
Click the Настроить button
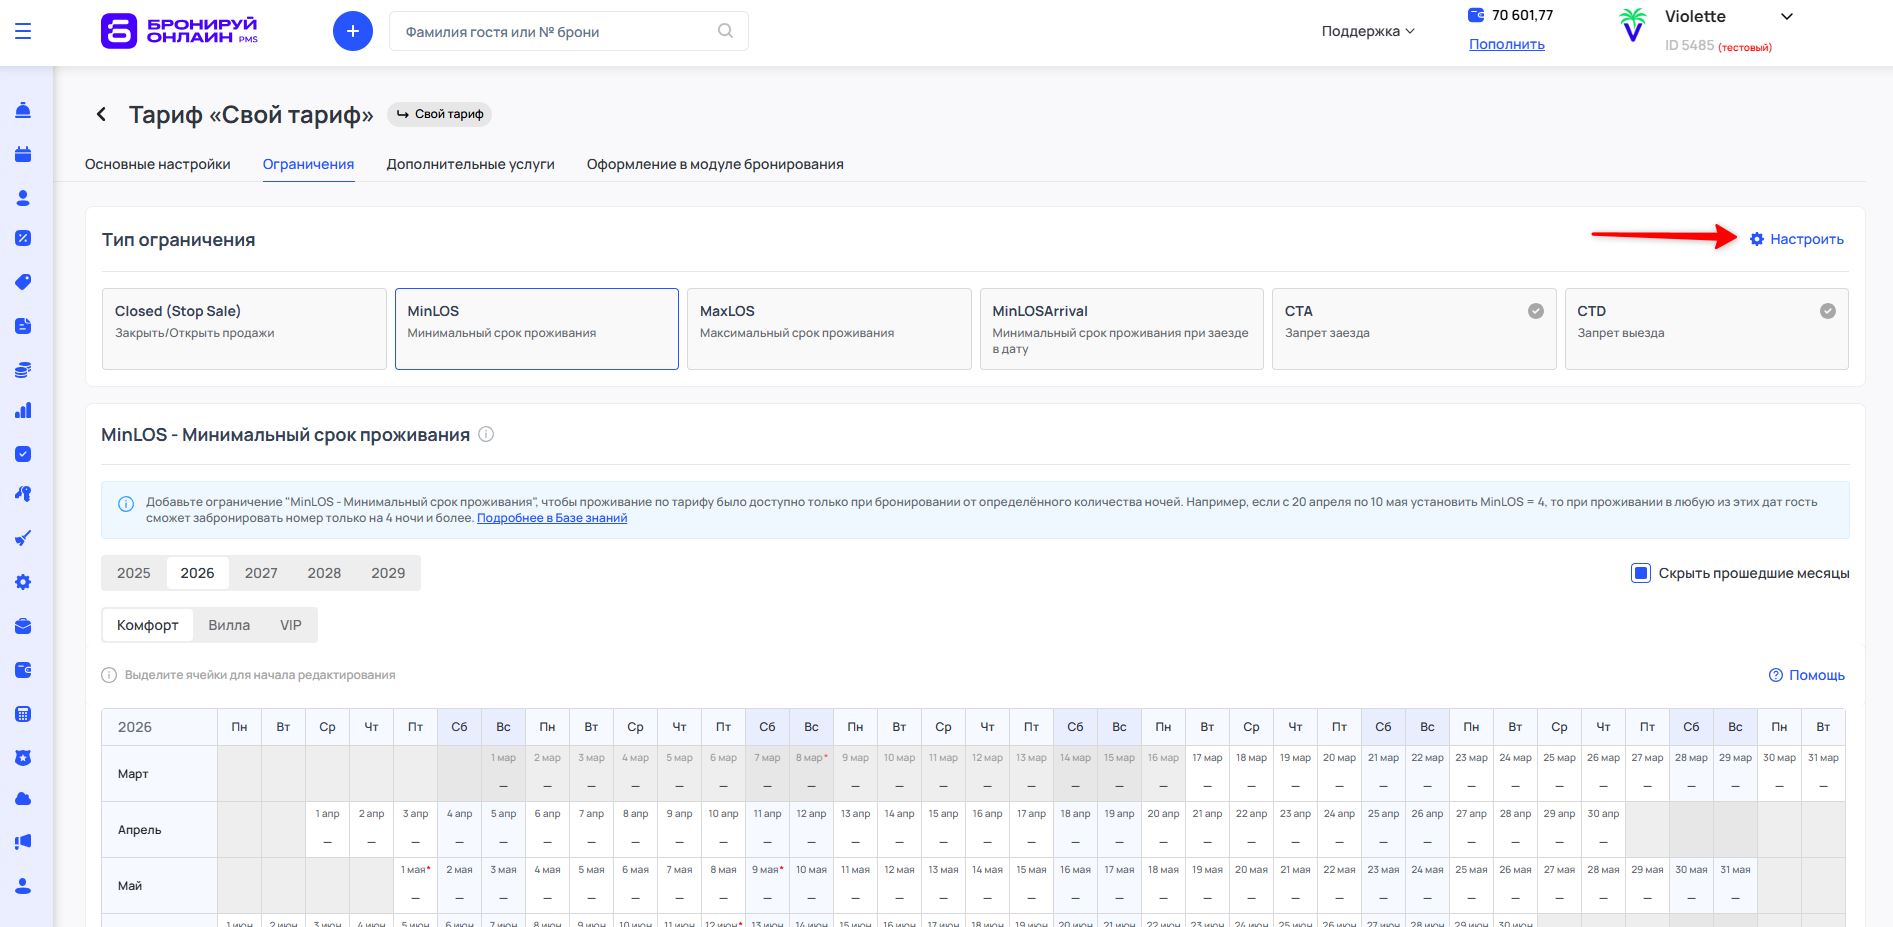coord(1797,239)
